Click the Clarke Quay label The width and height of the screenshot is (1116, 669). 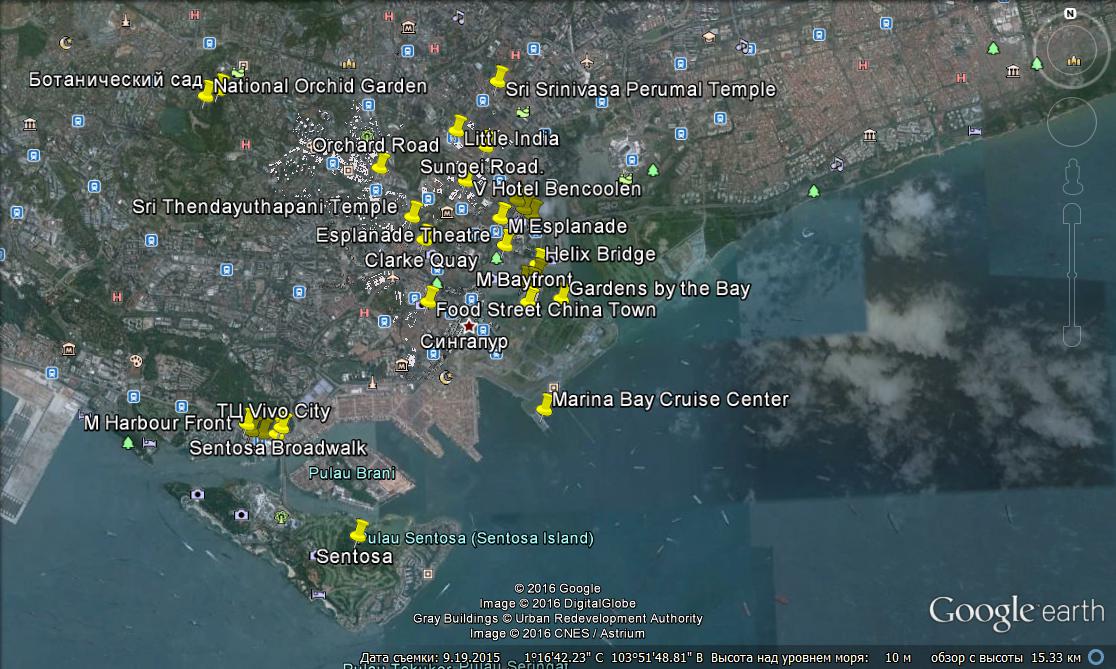pos(421,260)
